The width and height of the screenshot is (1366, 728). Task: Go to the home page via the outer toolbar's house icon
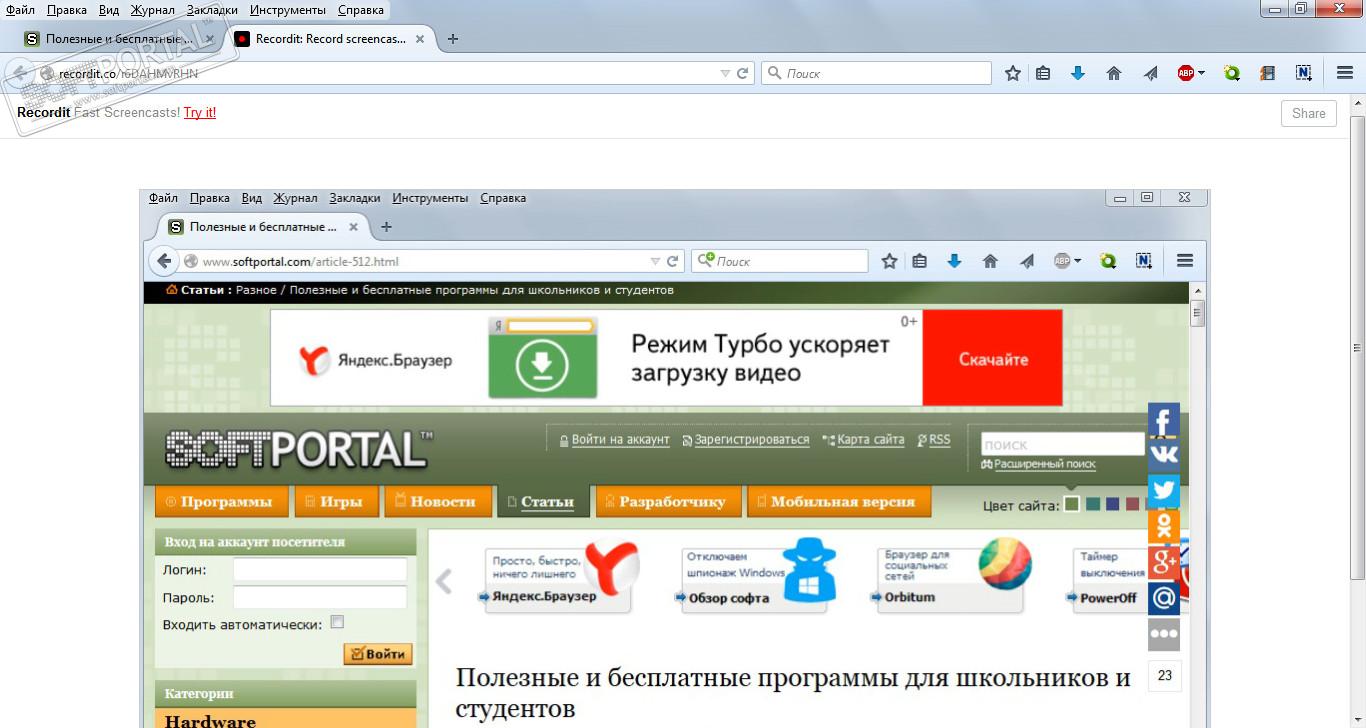(1114, 73)
